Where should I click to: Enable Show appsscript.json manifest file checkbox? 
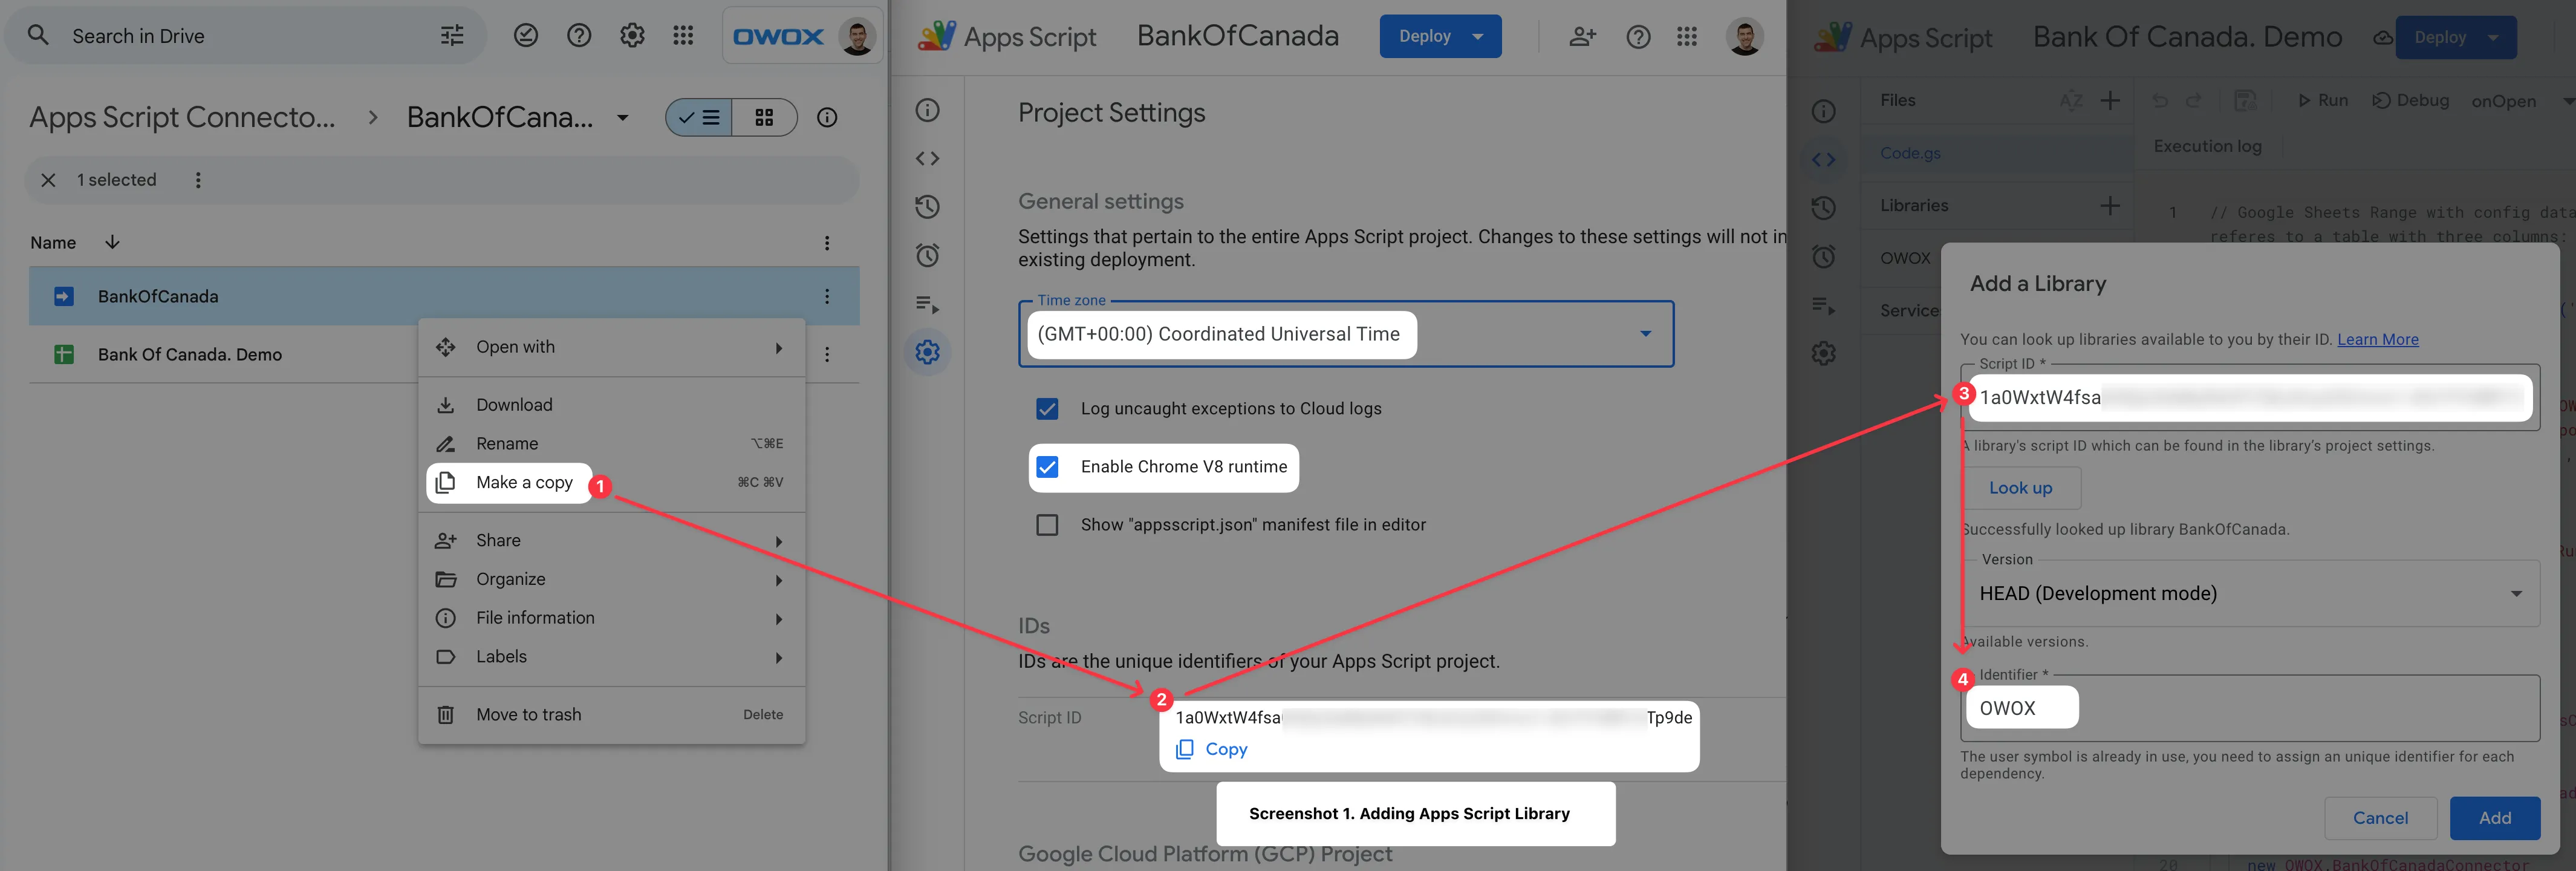pos(1047,525)
